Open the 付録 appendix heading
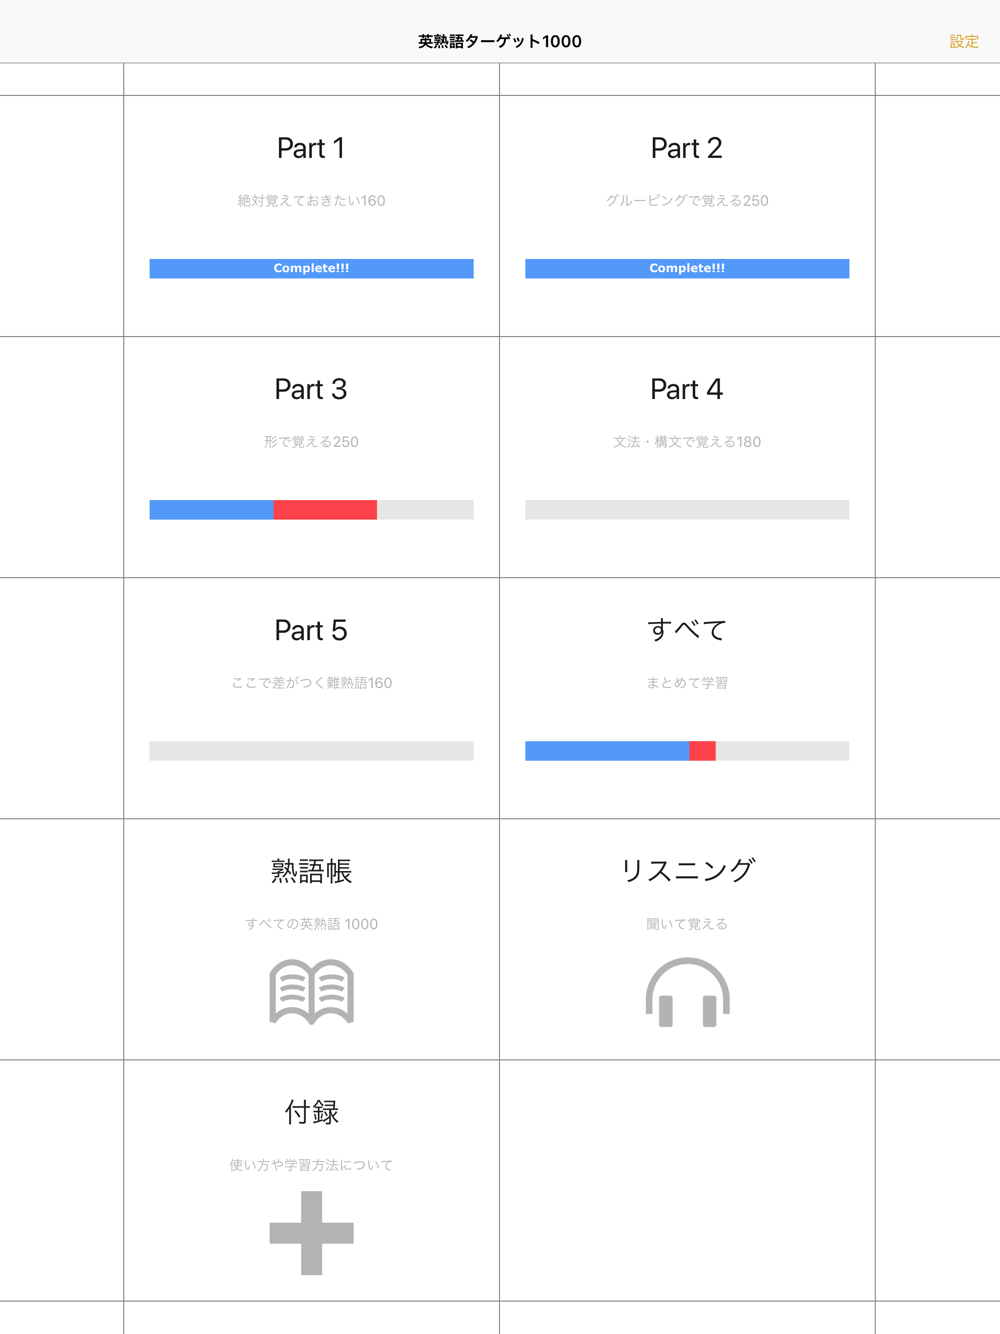Image resolution: width=1000 pixels, height=1334 pixels. point(311,1112)
